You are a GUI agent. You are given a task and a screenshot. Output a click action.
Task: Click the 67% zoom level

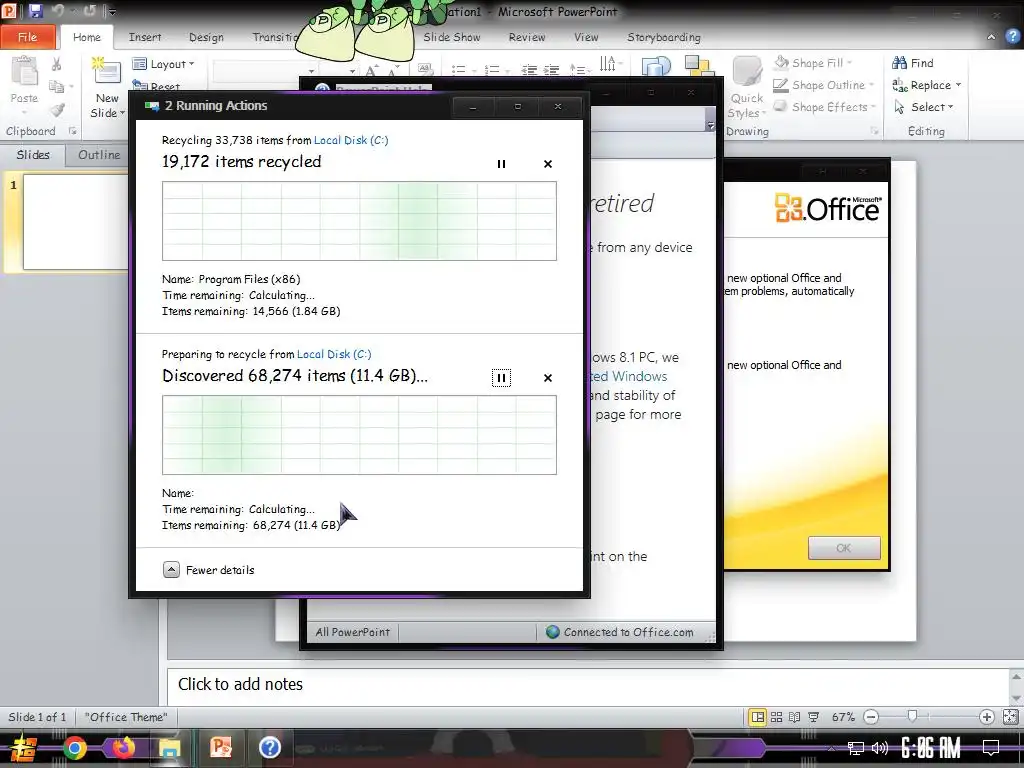pos(842,717)
